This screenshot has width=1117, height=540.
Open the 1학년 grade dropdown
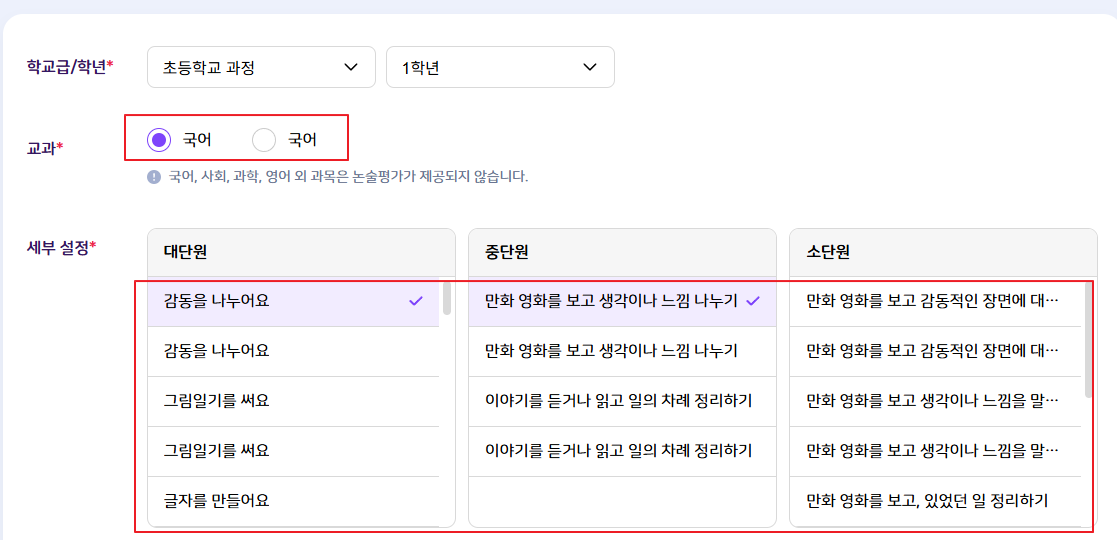coord(500,67)
